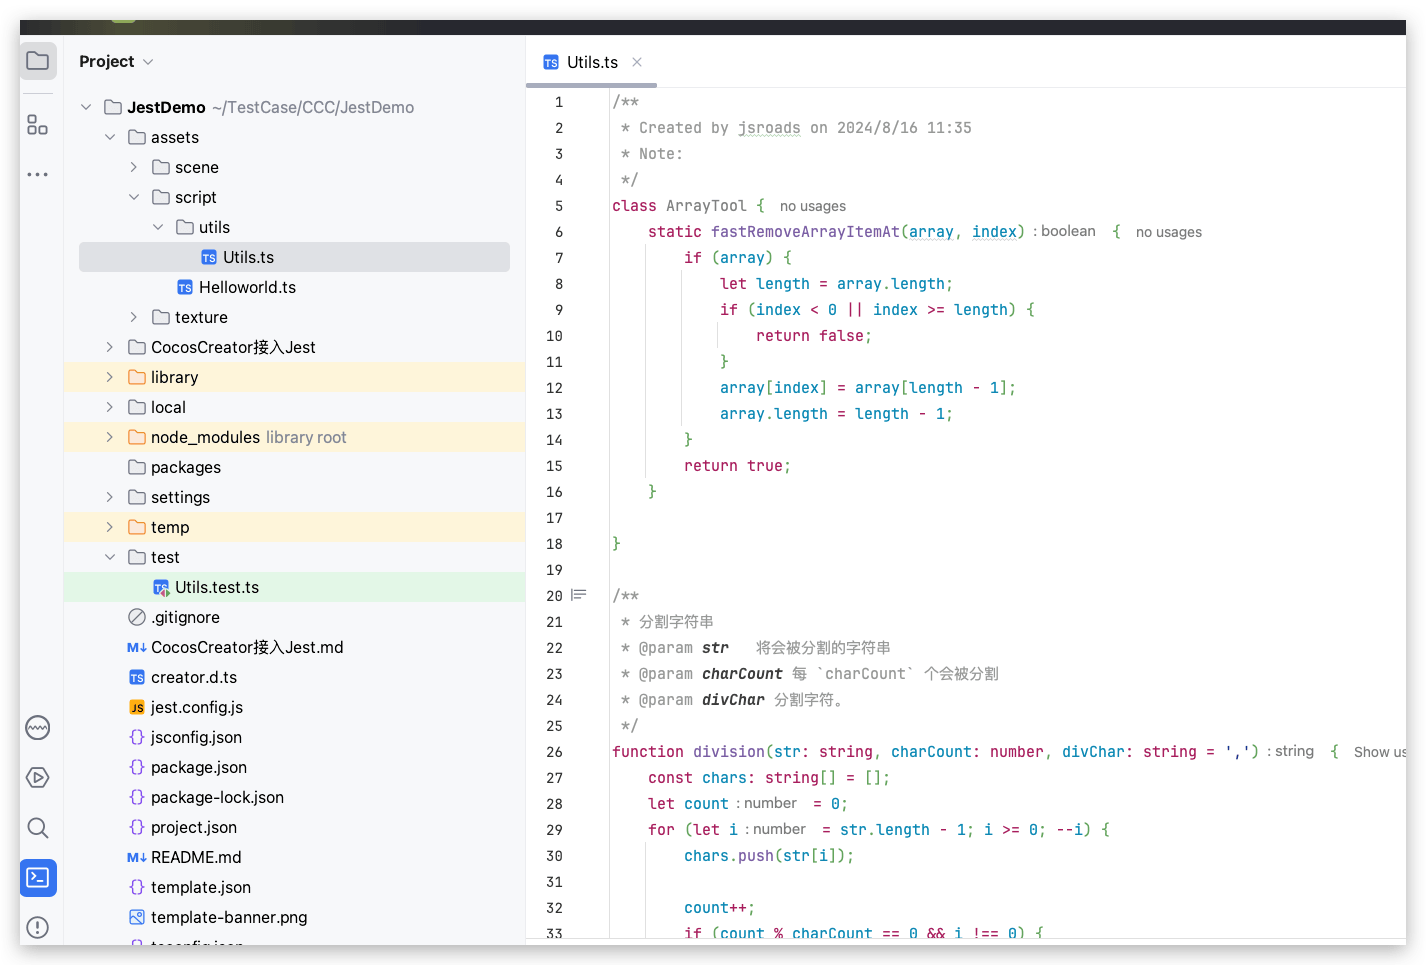Collapse the test folder
Viewport: 1426px width, 965px height.
tap(110, 557)
